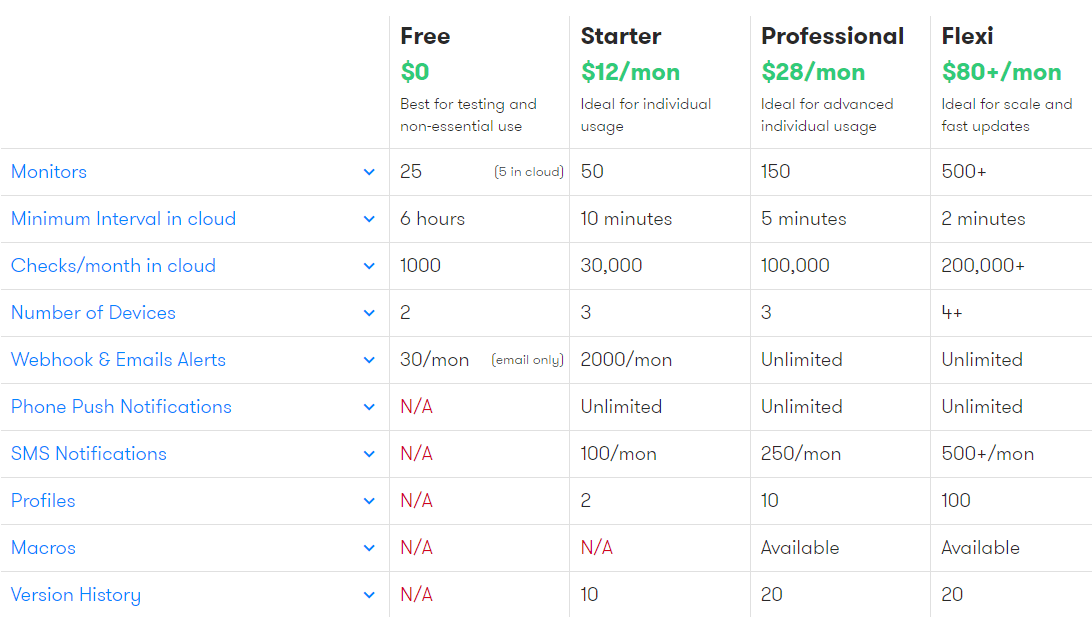Expand the Macros row chevron
1092x617 pixels.
(x=369, y=548)
